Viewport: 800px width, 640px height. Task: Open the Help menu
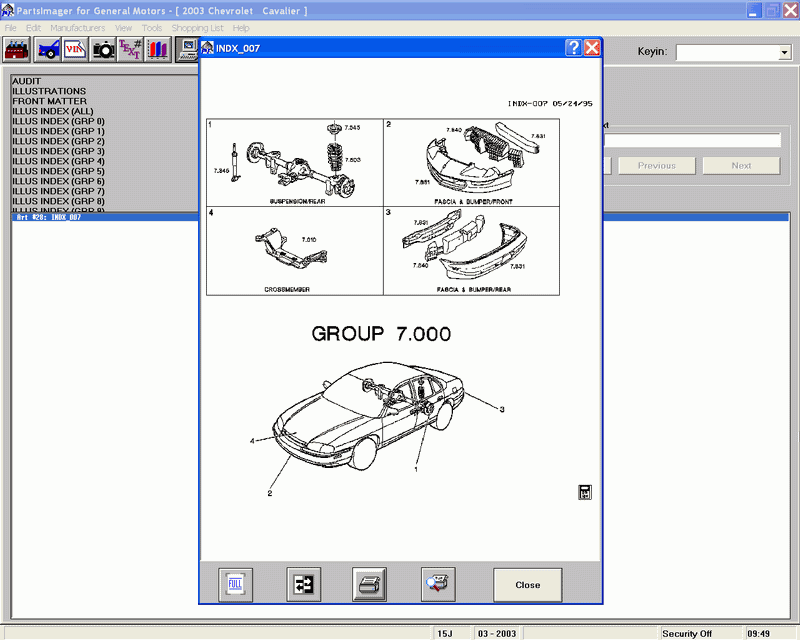[241, 28]
